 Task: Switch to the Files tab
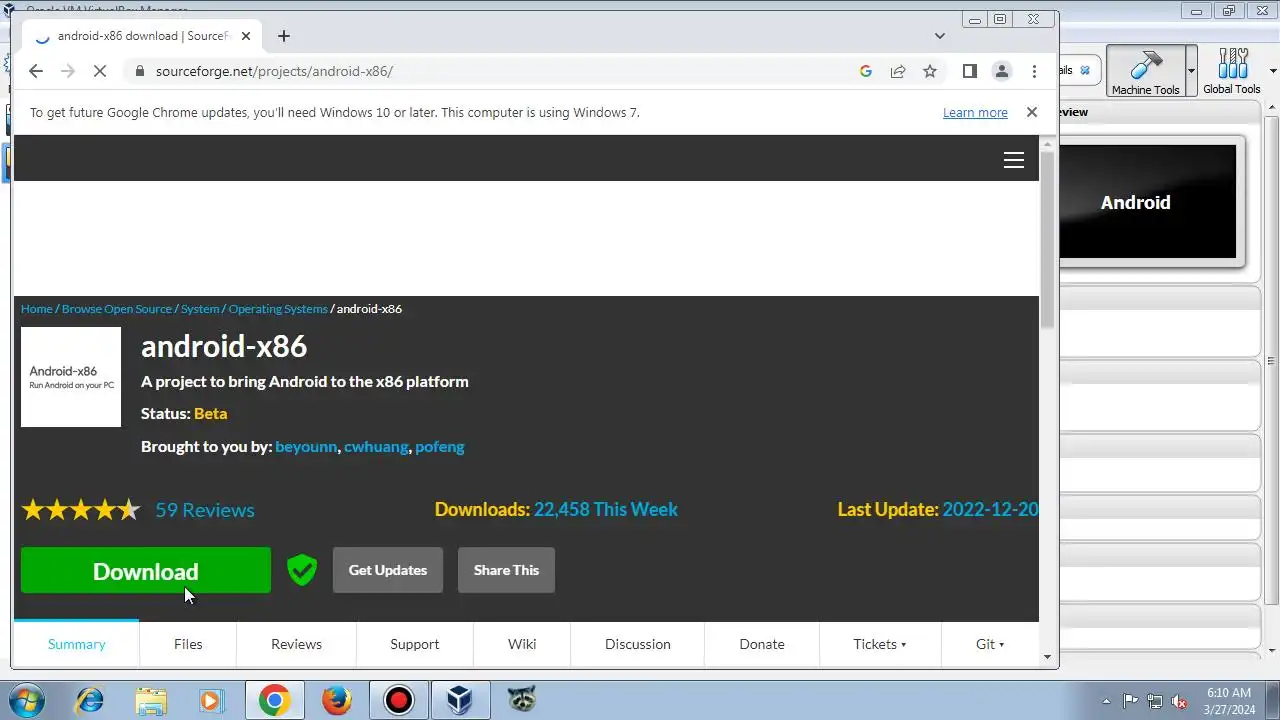(x=188, y=644)
